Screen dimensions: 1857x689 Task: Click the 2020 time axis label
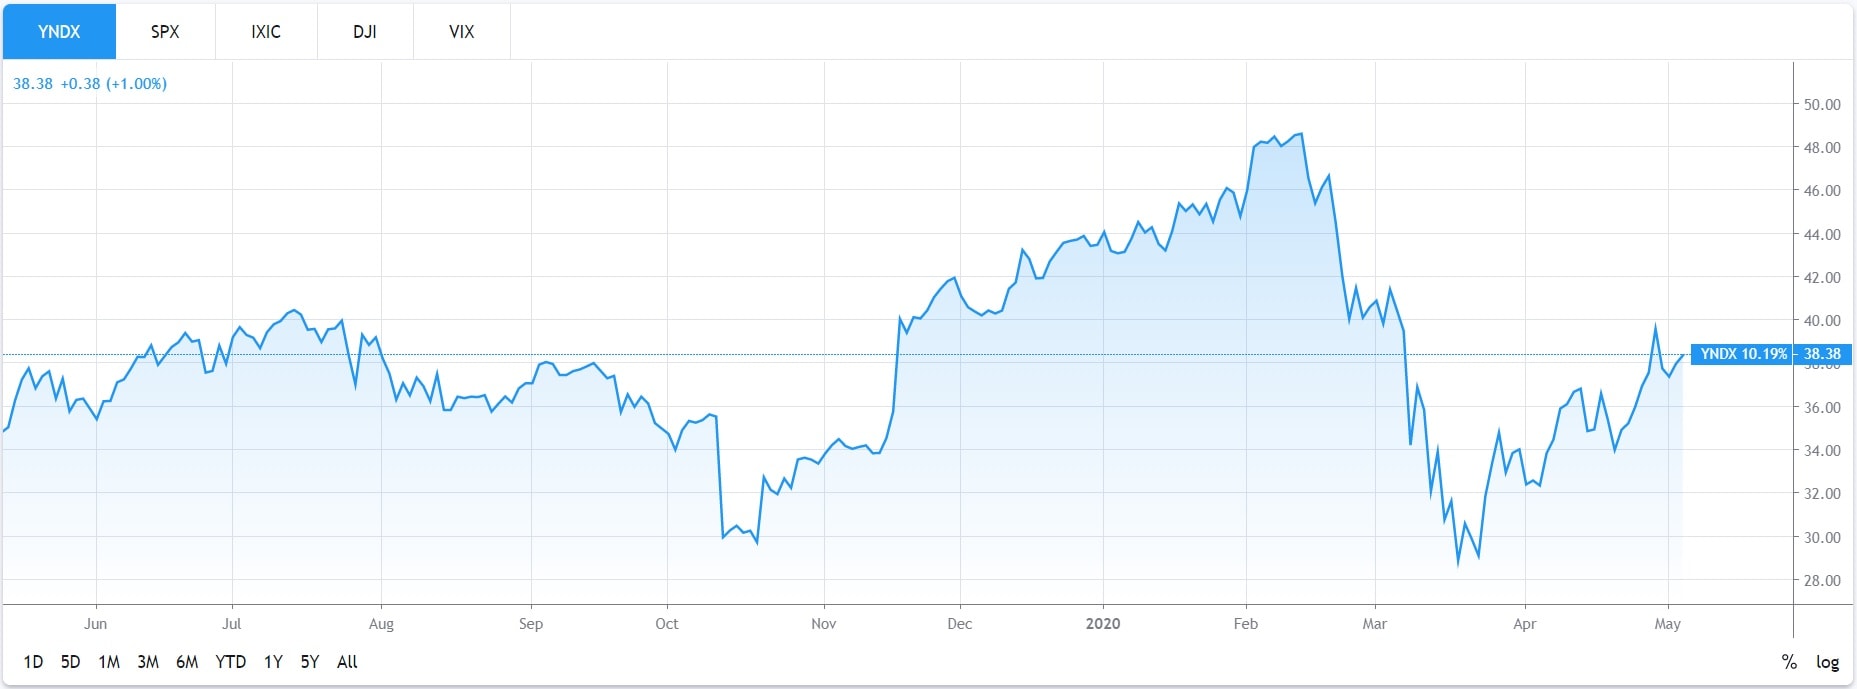point(1103,624)
